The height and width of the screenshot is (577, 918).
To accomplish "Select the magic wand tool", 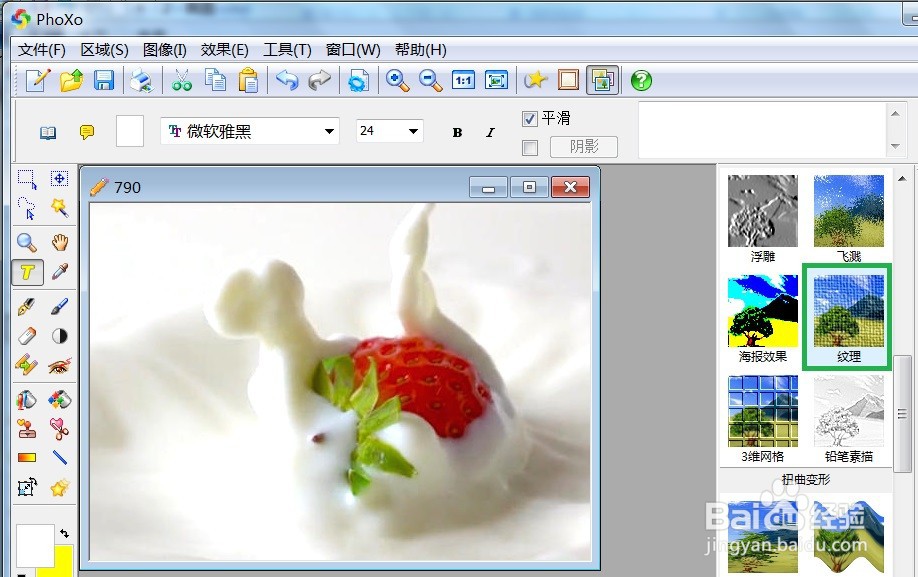I will click(x=59, y=207).
